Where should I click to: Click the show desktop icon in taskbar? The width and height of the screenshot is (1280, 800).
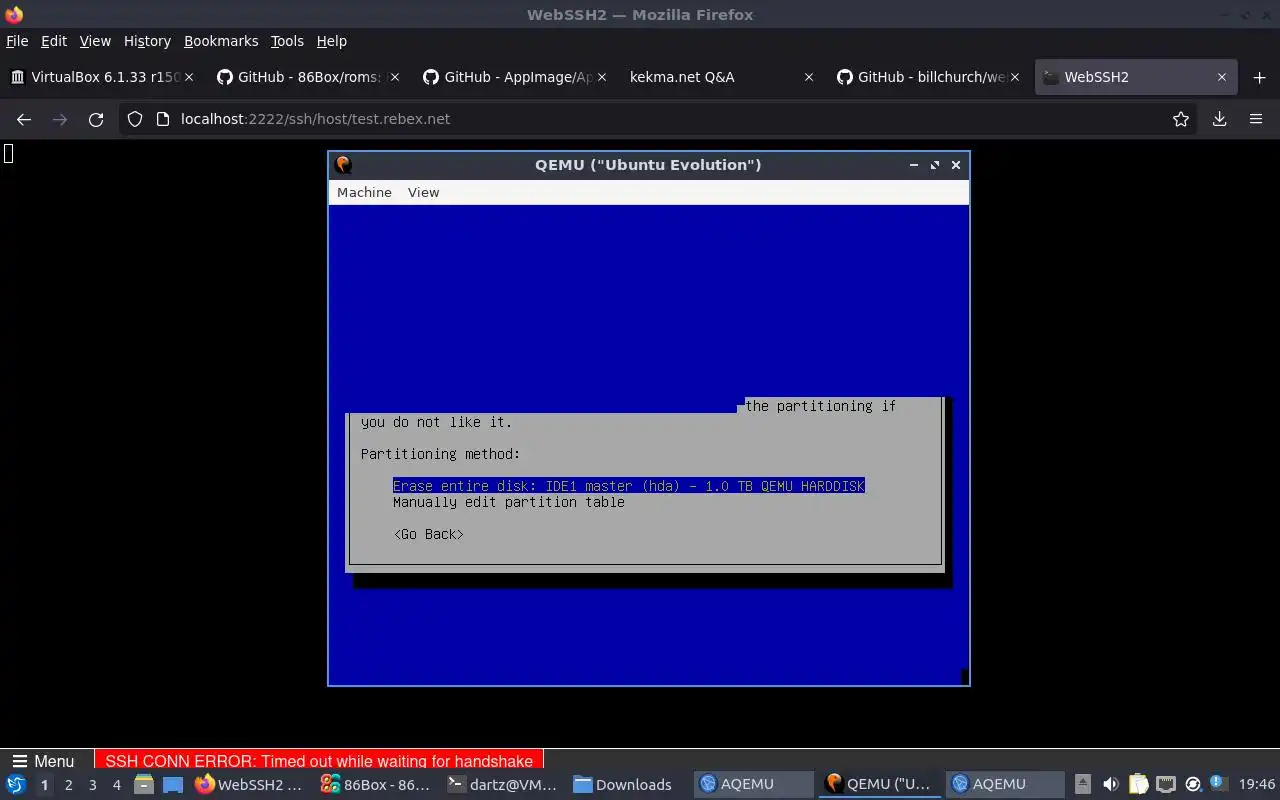[173, 785]
